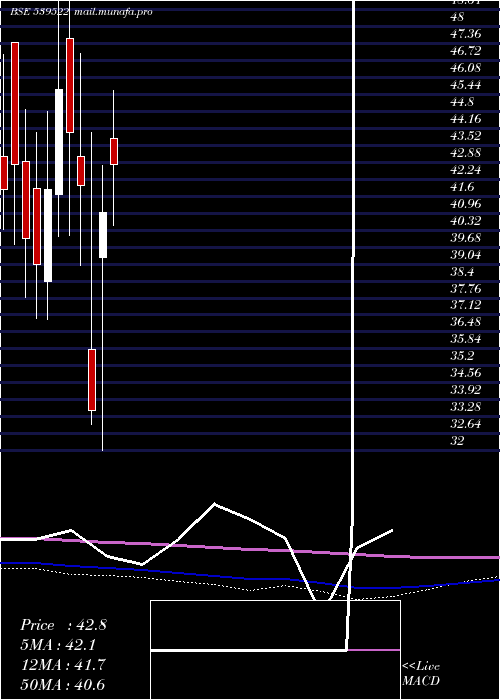Screen dimensions: 500x700
Task: Click the 41.6 price axis label
Action: coord(462,187)
